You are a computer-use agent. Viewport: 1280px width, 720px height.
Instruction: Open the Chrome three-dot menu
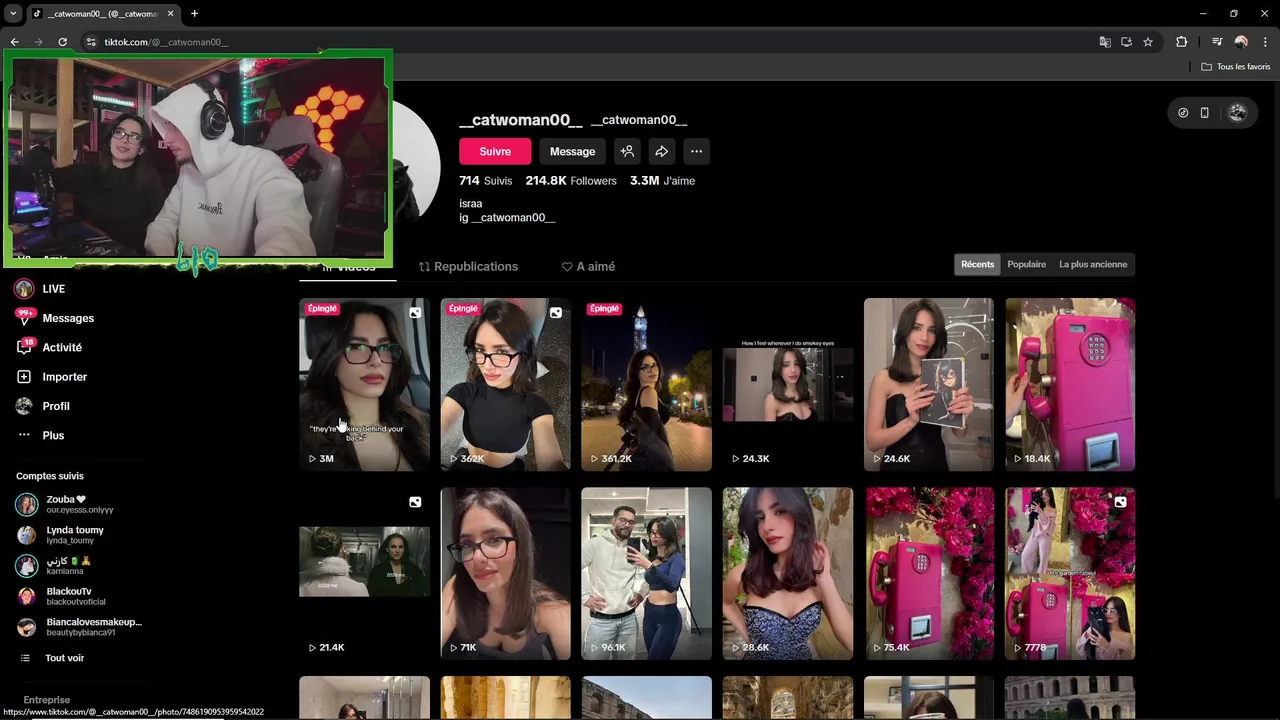[1265, 42]
